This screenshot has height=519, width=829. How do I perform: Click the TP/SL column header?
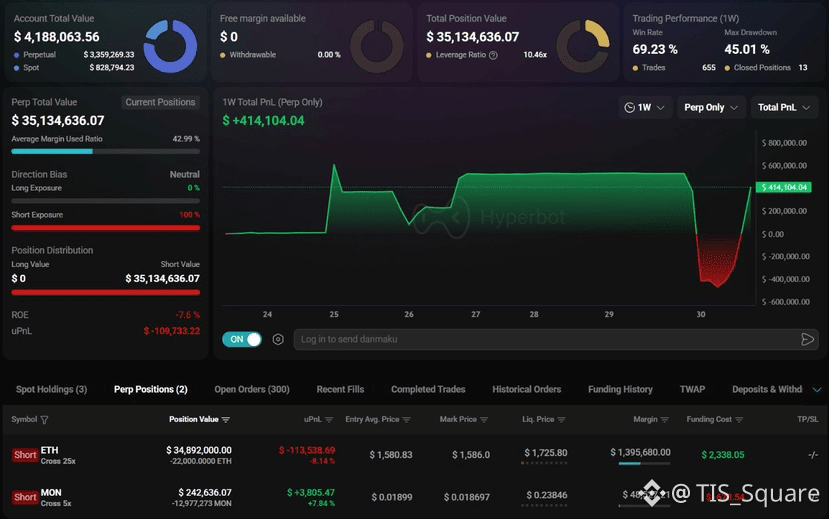(808, 420)
